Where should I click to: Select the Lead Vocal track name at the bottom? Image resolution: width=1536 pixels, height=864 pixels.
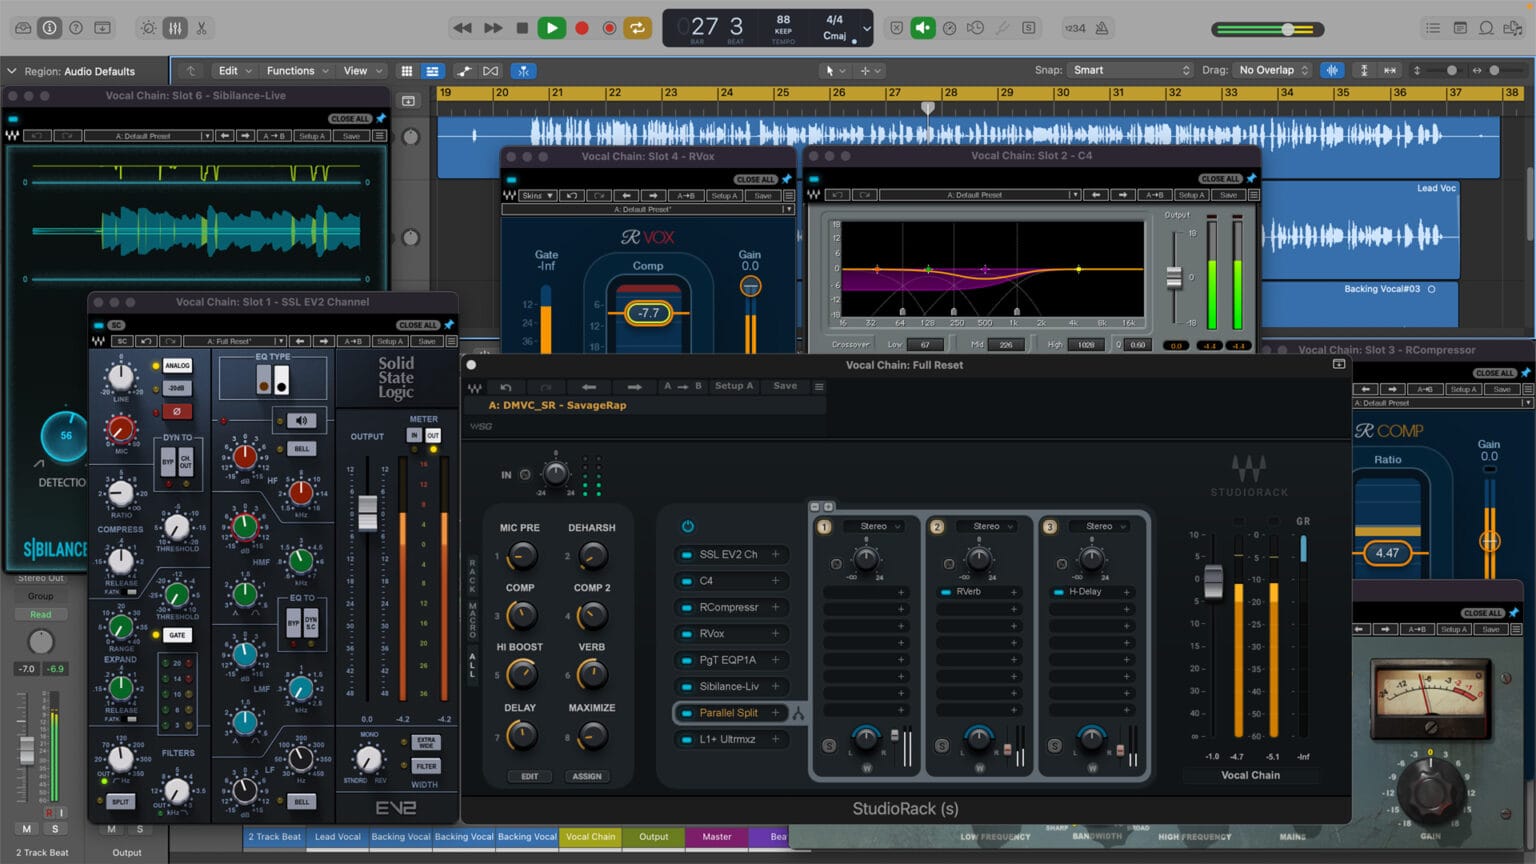point(338,837)
